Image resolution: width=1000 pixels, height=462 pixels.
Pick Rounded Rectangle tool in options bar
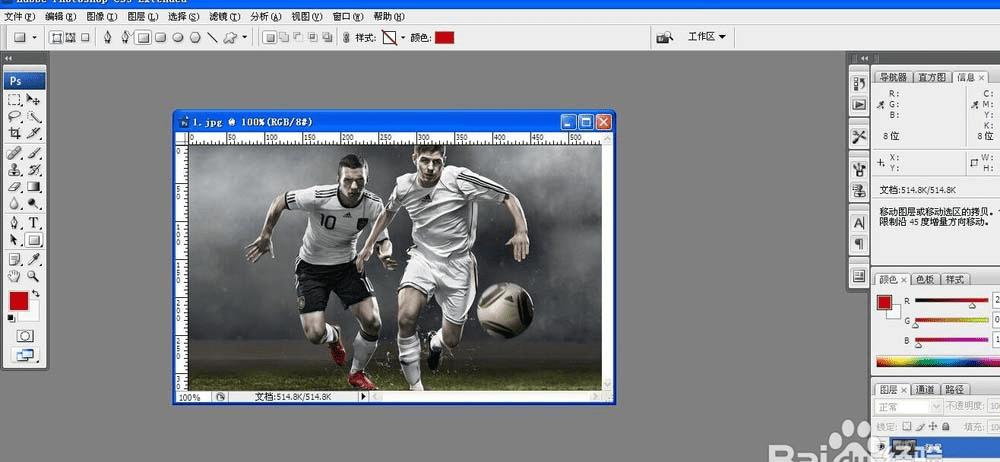click(x=161, y=38)
